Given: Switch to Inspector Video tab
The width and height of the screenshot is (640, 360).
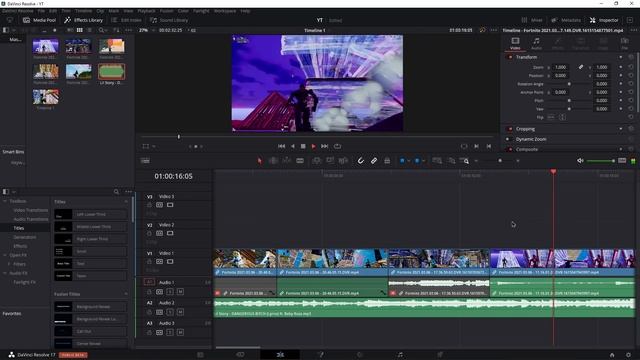Looking at the screenshot, I should (x=515, y=43).
